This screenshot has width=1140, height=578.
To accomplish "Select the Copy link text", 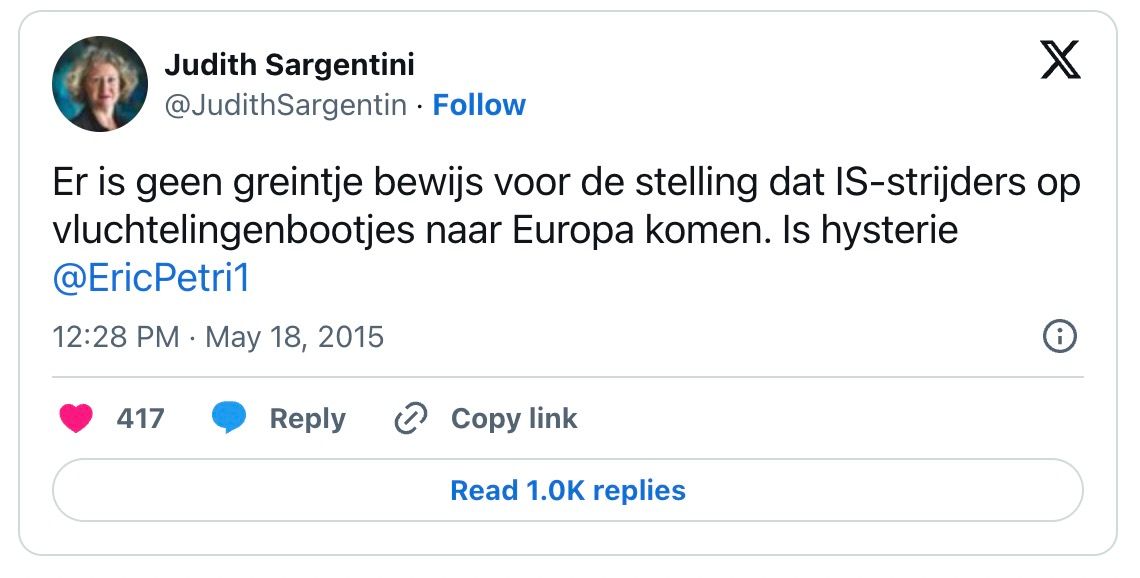I will 514,418.
